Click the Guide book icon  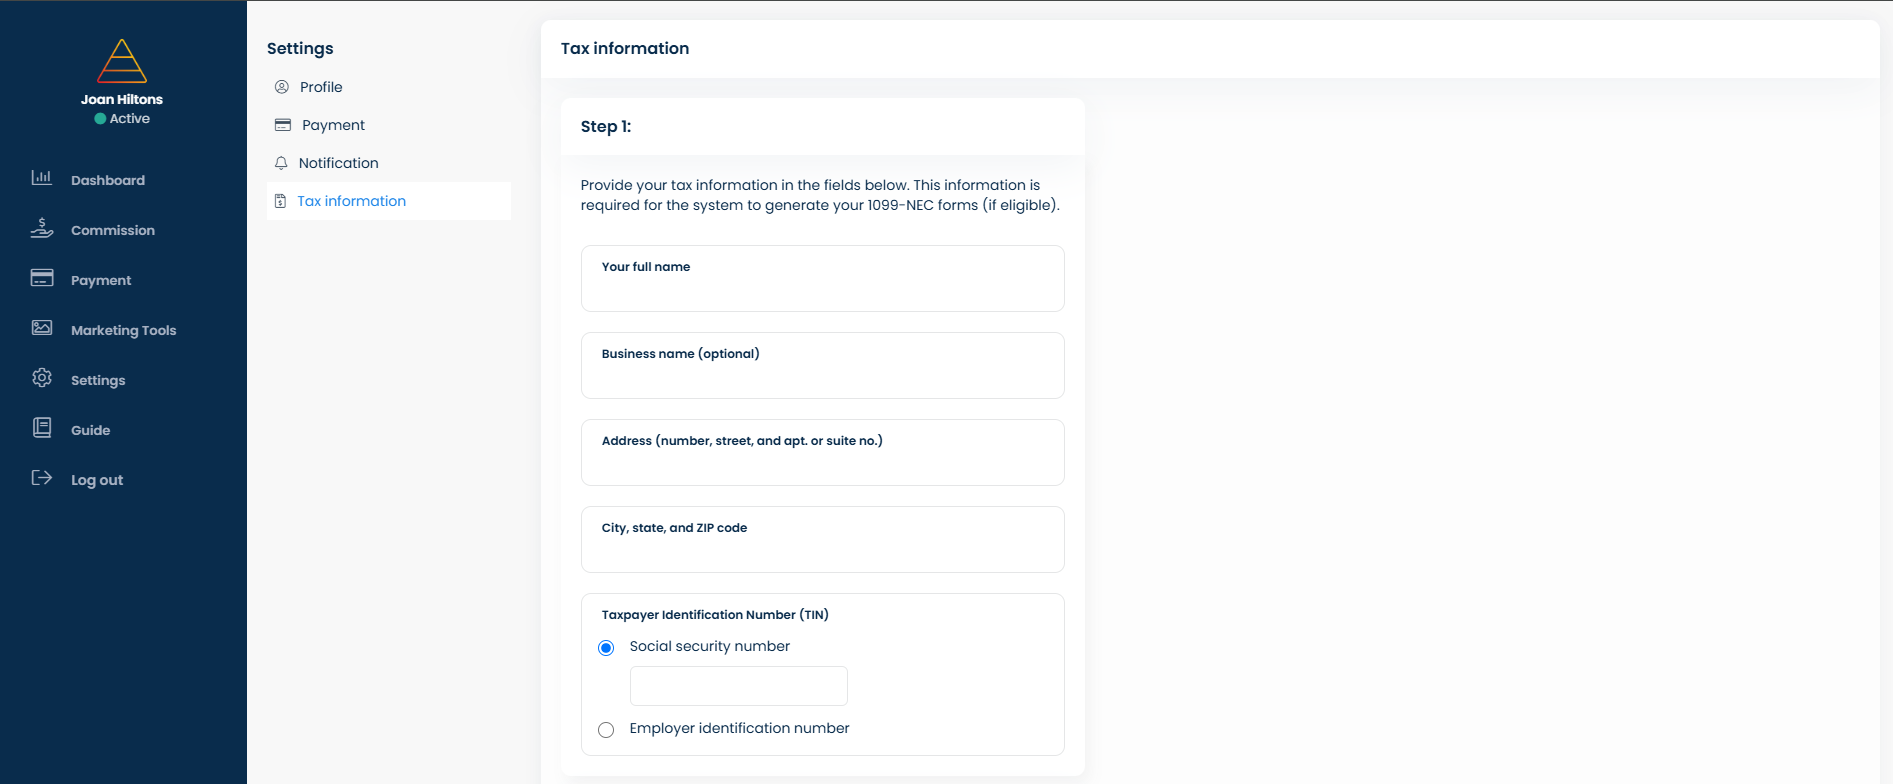tap(41, 428)
